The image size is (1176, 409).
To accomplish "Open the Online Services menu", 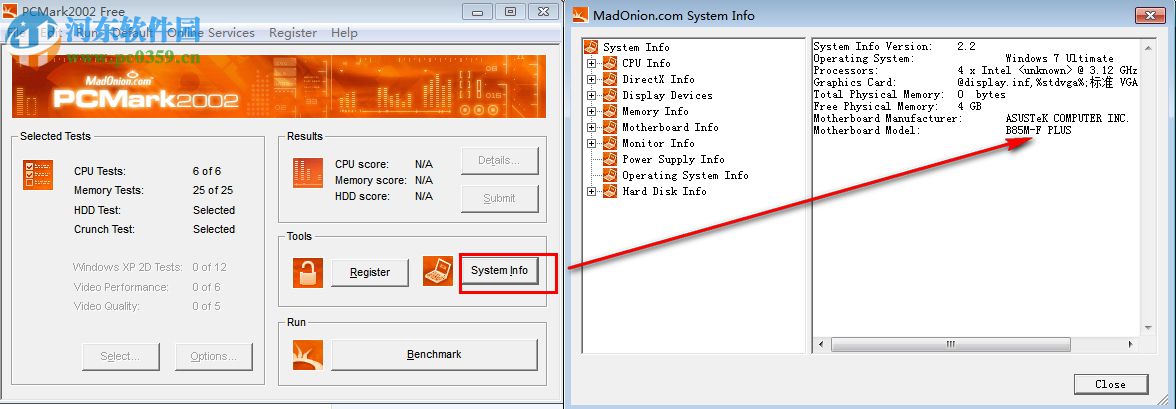I will pyautogui.click(x=211, y=33).
